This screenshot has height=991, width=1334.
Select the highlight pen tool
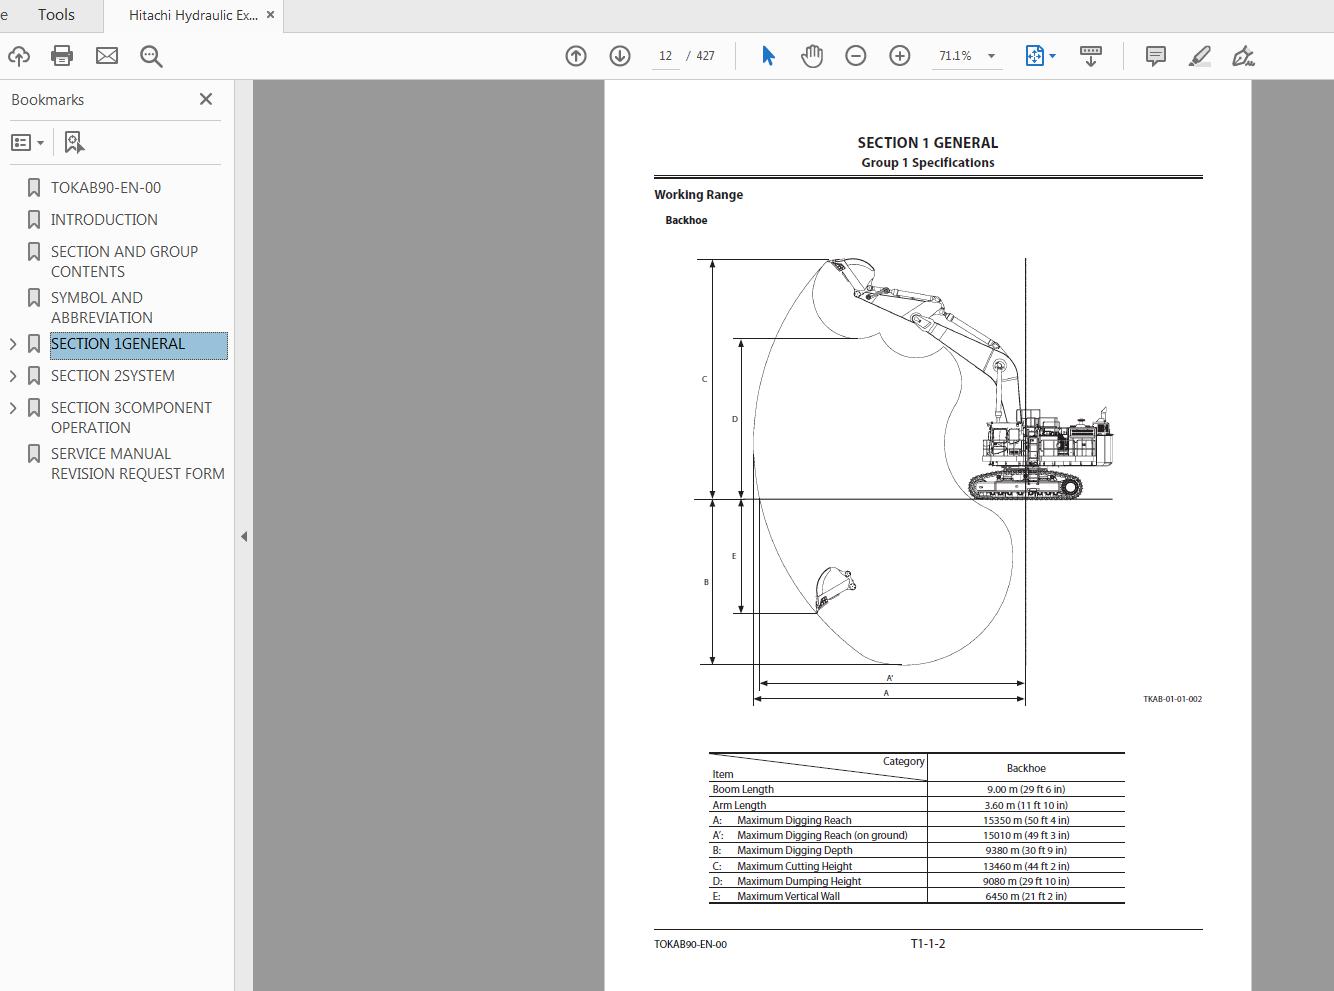point(1200,56)
